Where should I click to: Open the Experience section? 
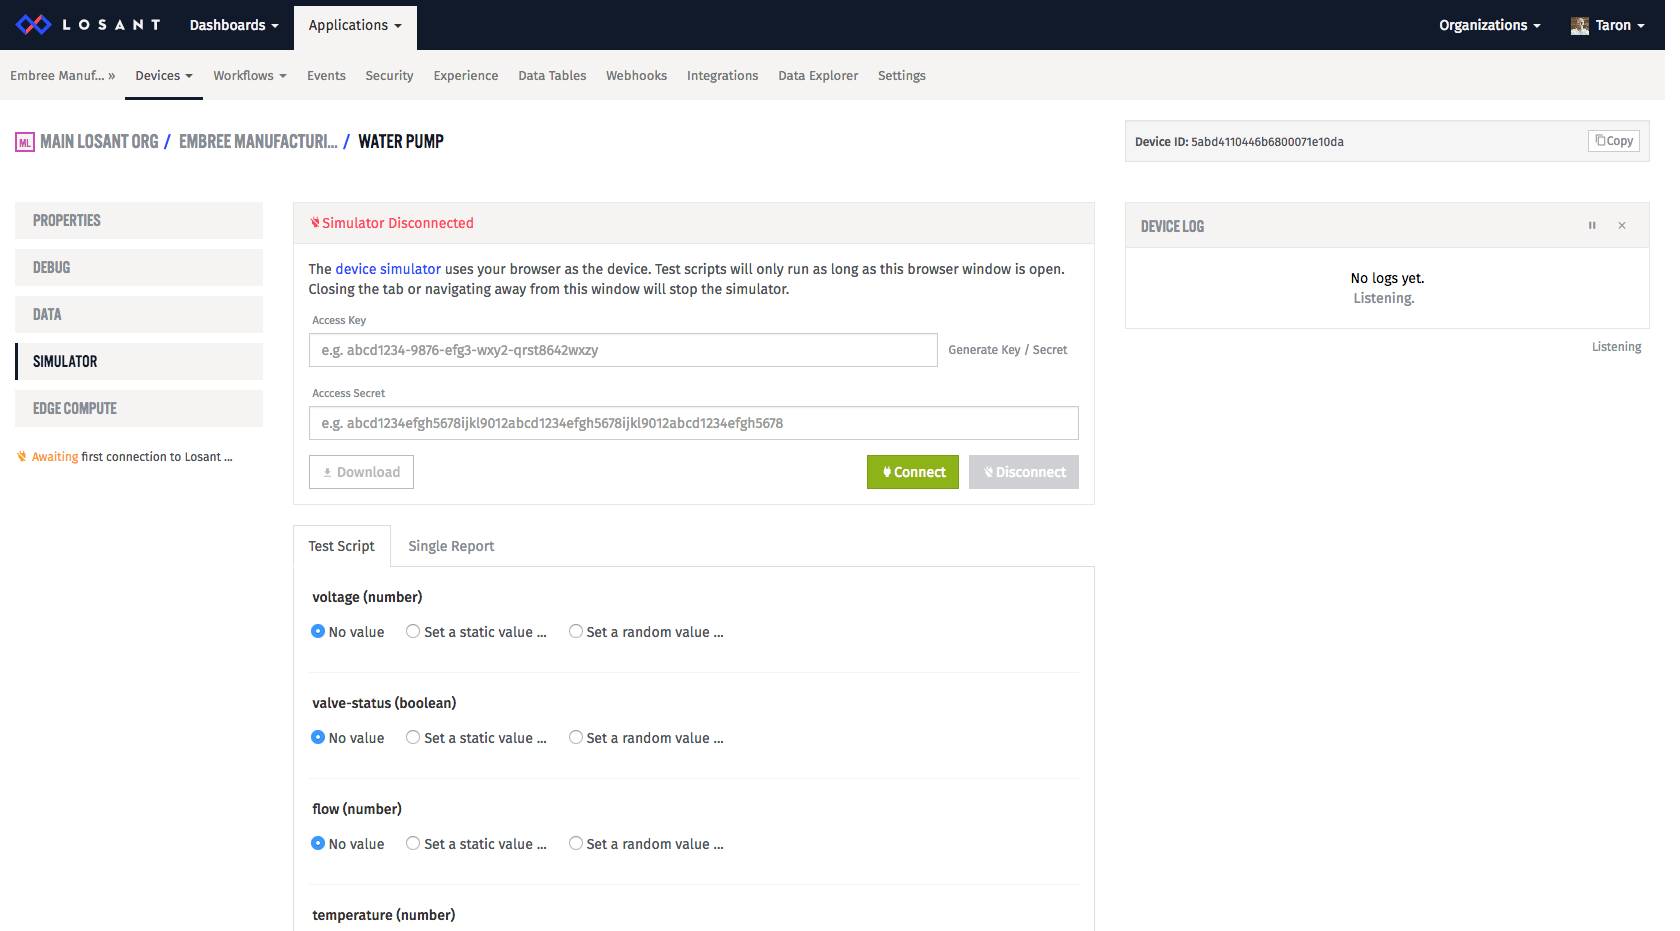tap(466, 76)
